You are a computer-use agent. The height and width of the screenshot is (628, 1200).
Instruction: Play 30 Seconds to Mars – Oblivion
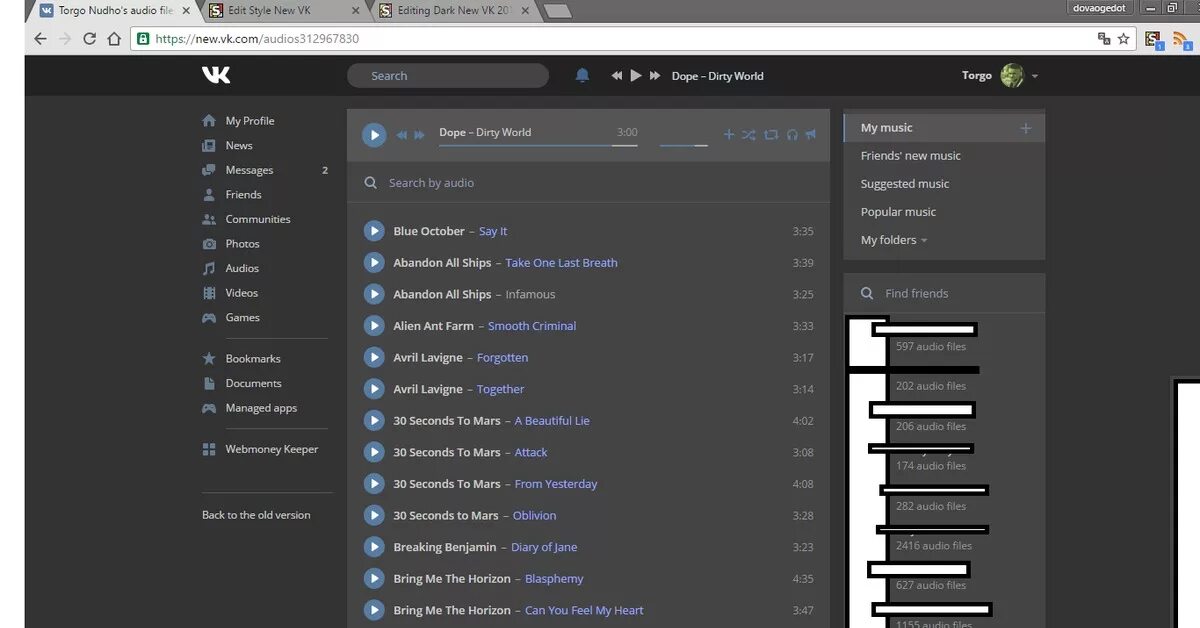pyautogui.click(x=374, y=515)
